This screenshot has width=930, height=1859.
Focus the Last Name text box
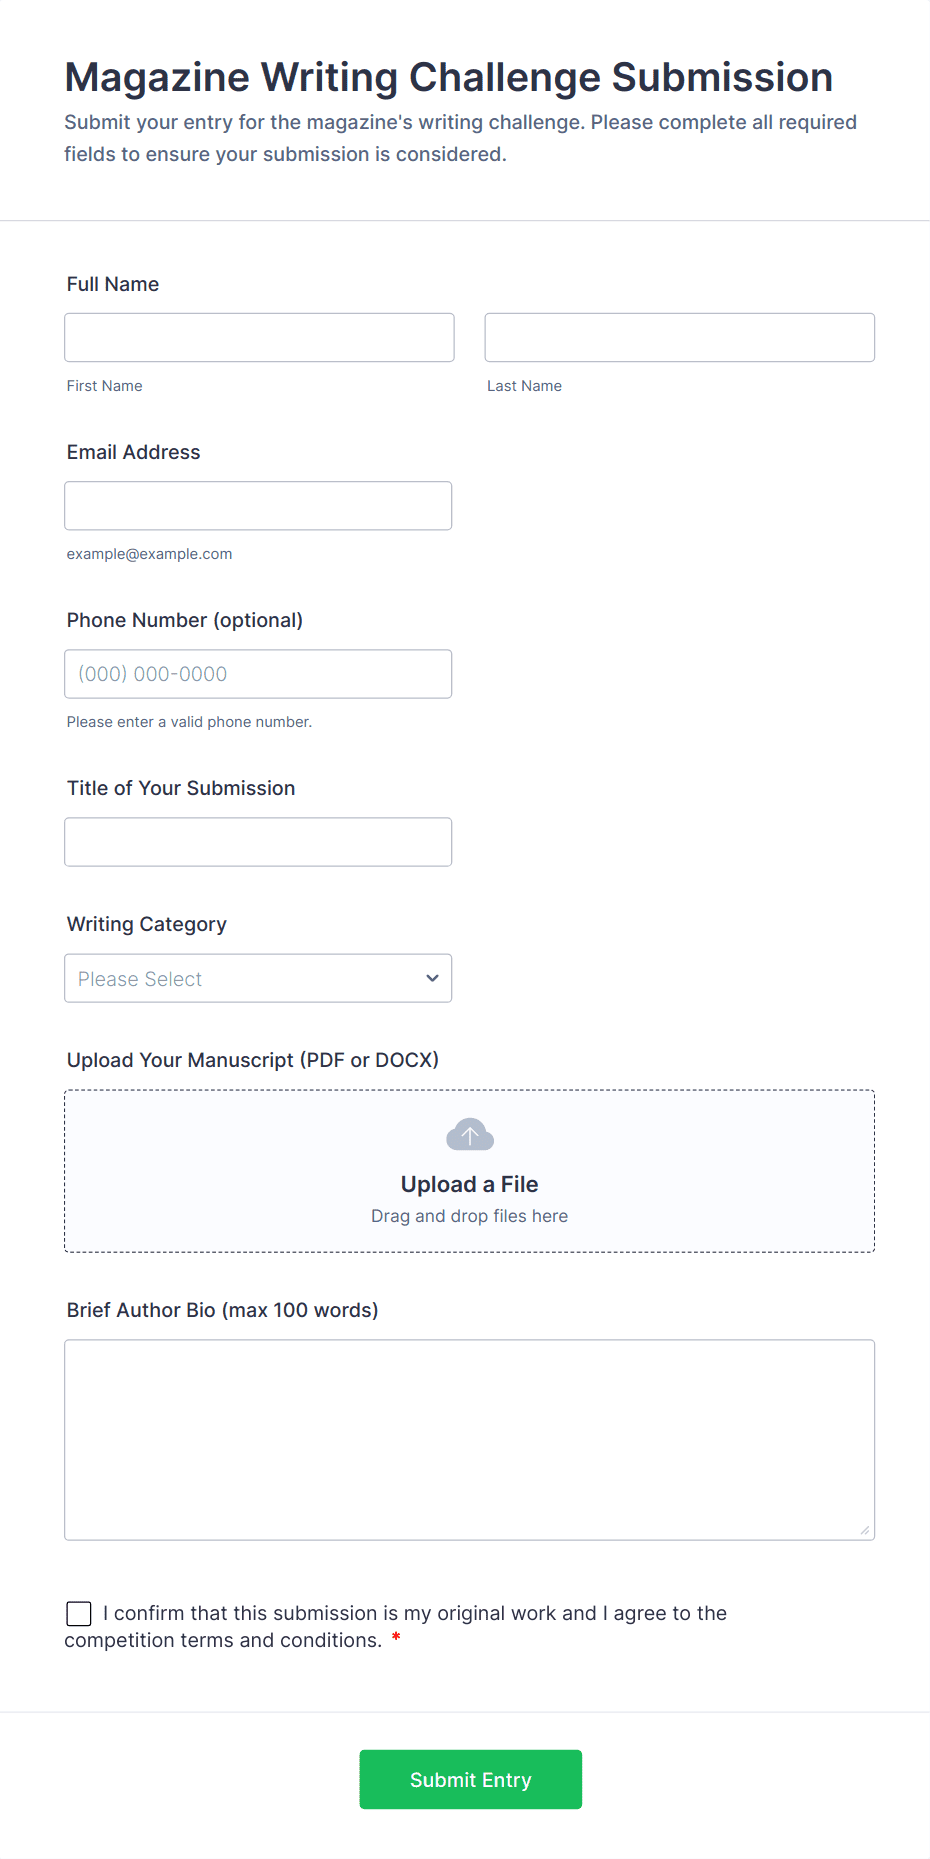(679, 338)
